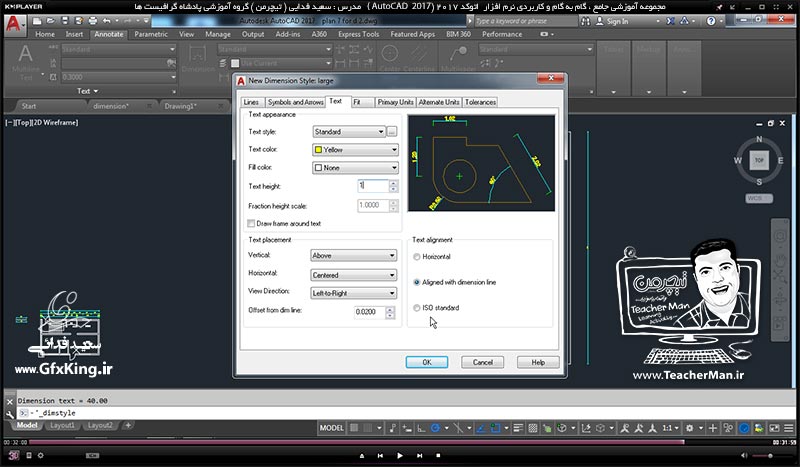
Task: Click the KMPlayer stop button
Action: click(x=438, y=455)
